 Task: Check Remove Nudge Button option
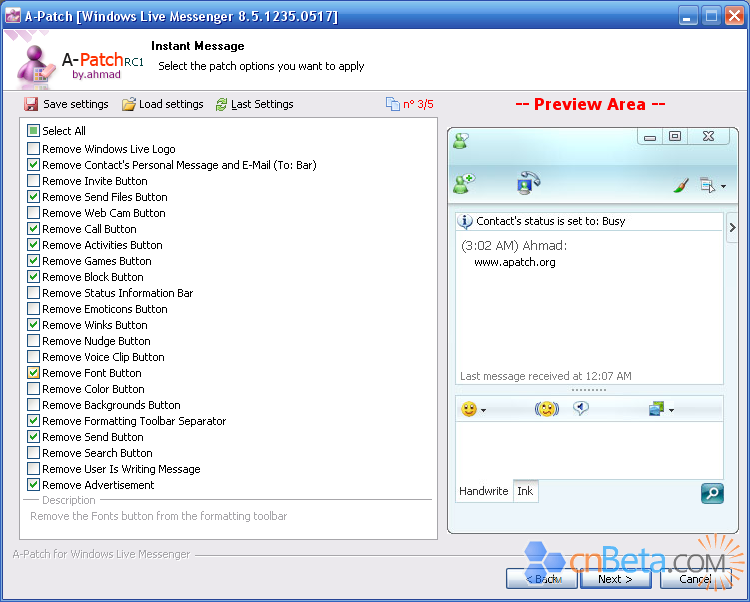click(x=33, y=341)
